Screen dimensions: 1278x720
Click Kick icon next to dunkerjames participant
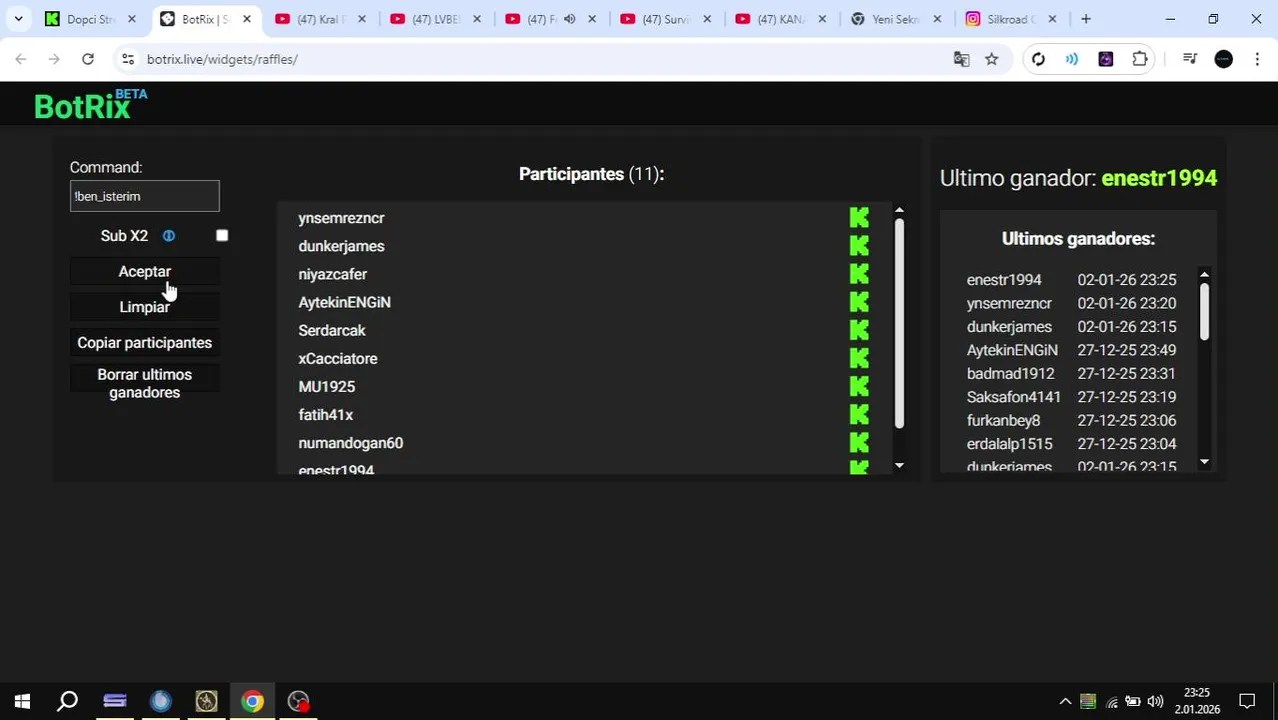coord(859,246)
